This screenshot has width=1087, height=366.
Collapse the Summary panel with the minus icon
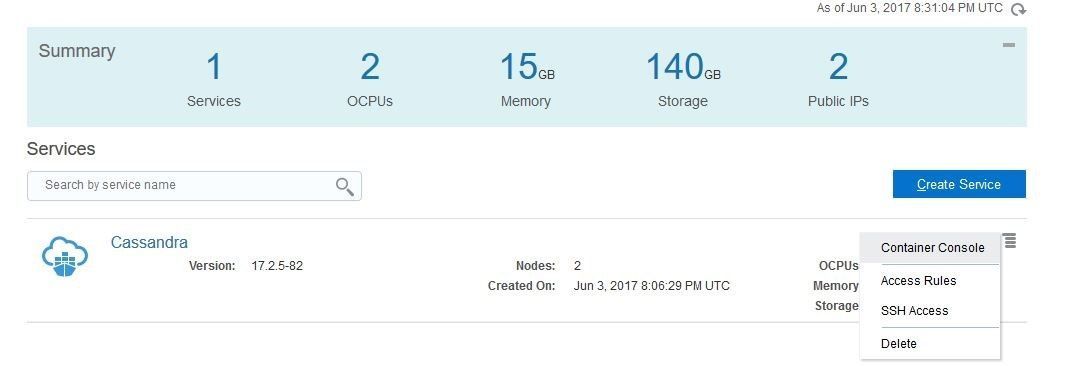click(1009, 45)
